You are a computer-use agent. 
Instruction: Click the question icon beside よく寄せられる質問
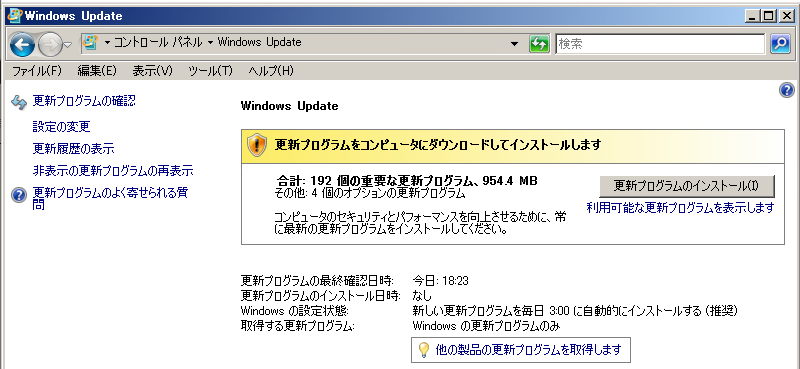pyautogui.click(x=19, y=195)
